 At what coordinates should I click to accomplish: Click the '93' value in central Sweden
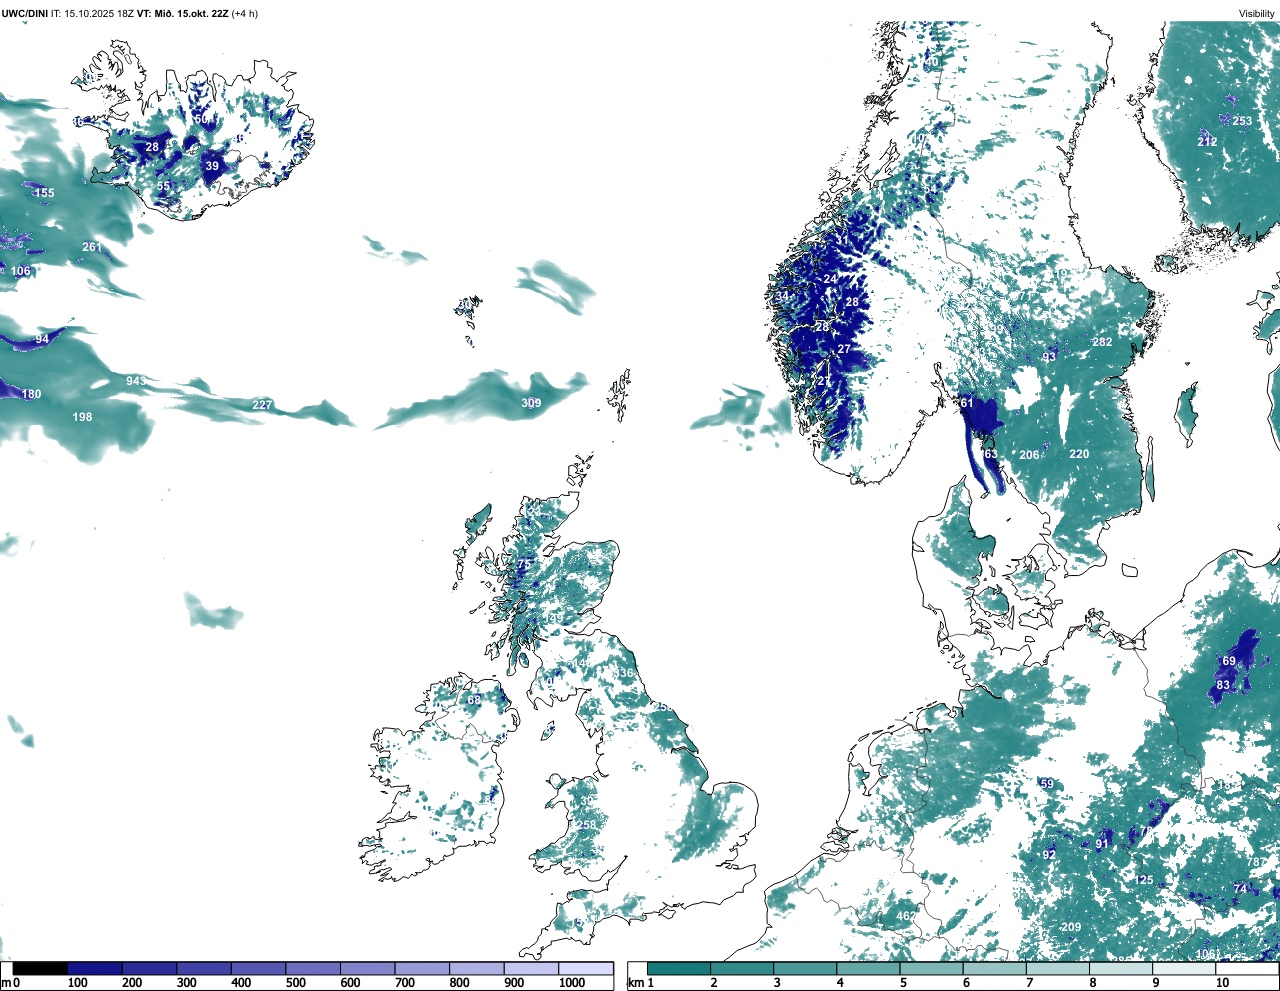1049,357
